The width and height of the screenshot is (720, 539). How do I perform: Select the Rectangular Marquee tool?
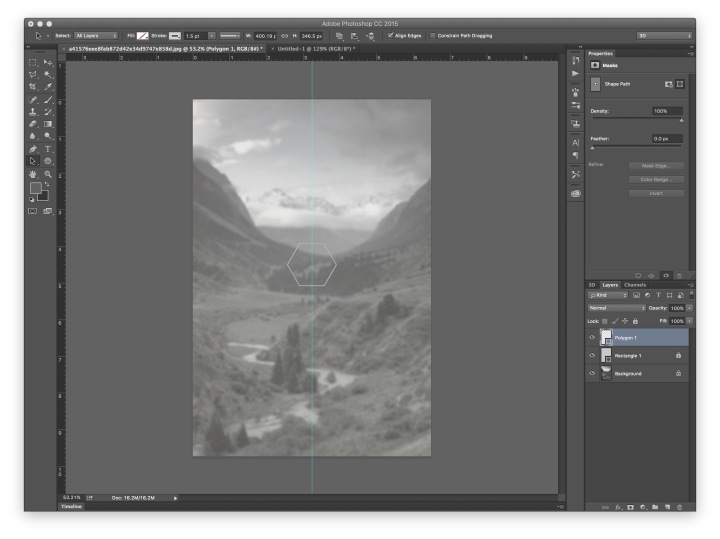pos(33,62)
